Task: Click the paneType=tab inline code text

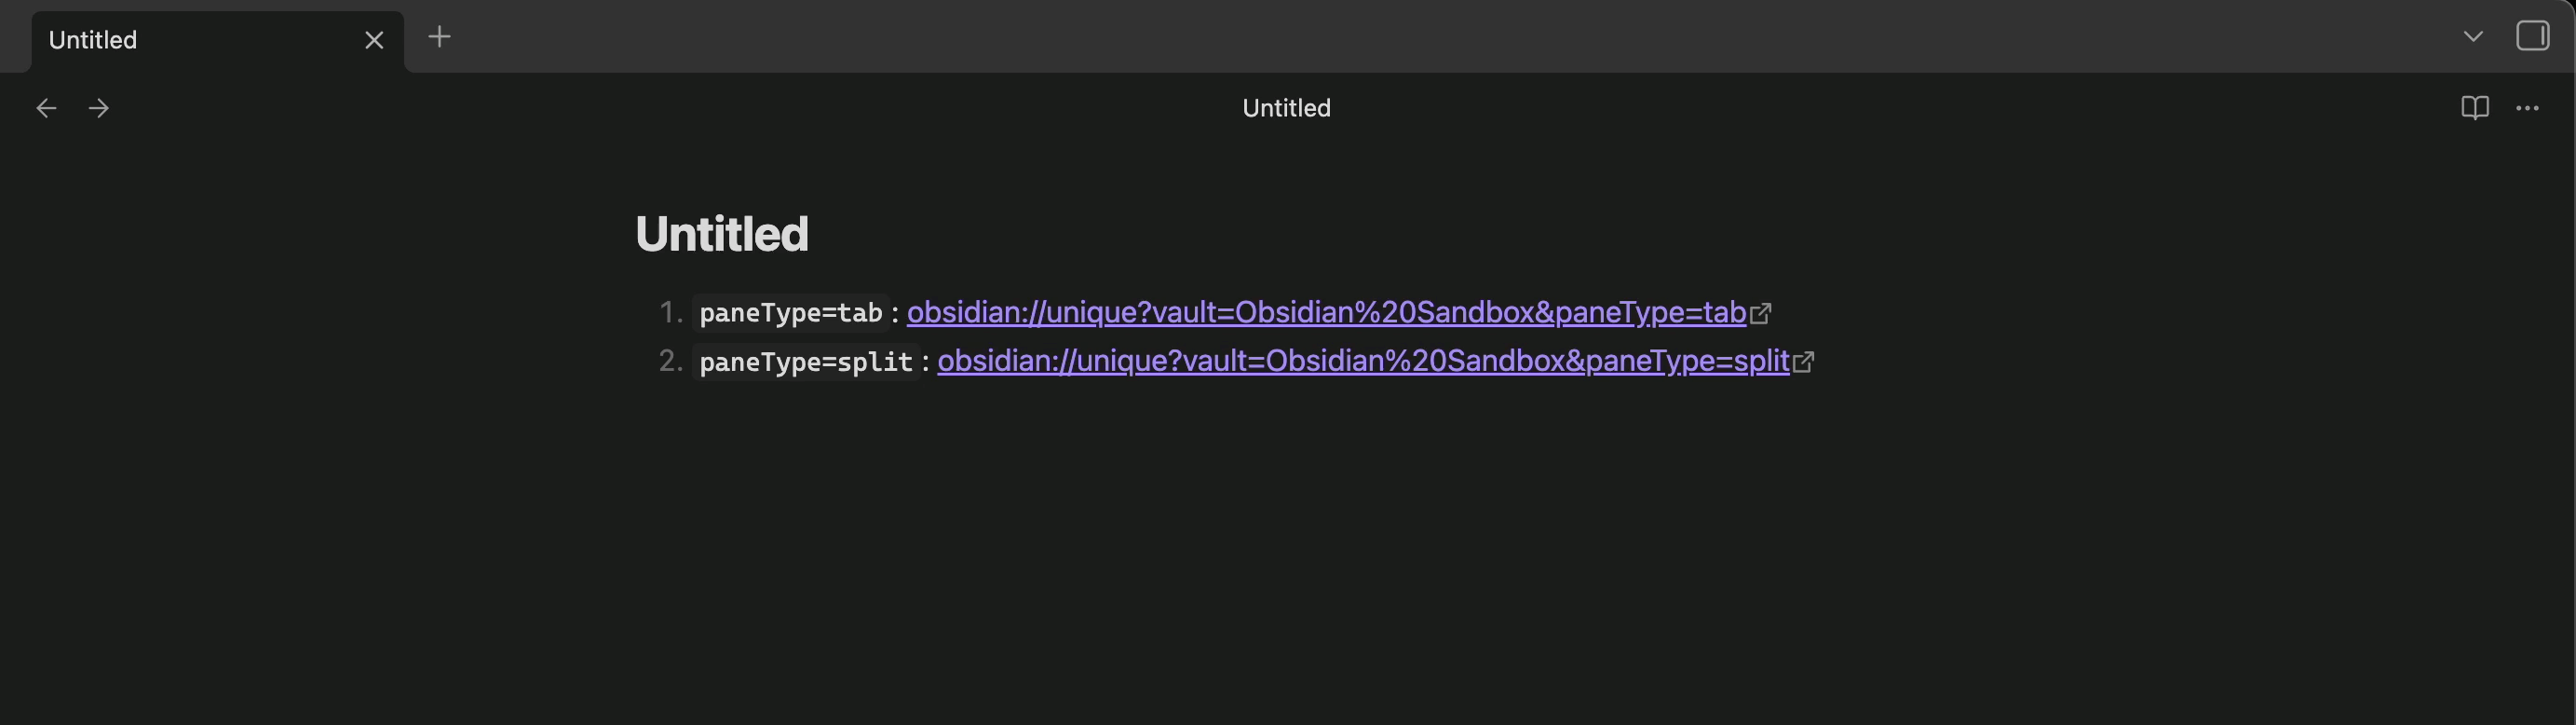Action: click(790, 313)
